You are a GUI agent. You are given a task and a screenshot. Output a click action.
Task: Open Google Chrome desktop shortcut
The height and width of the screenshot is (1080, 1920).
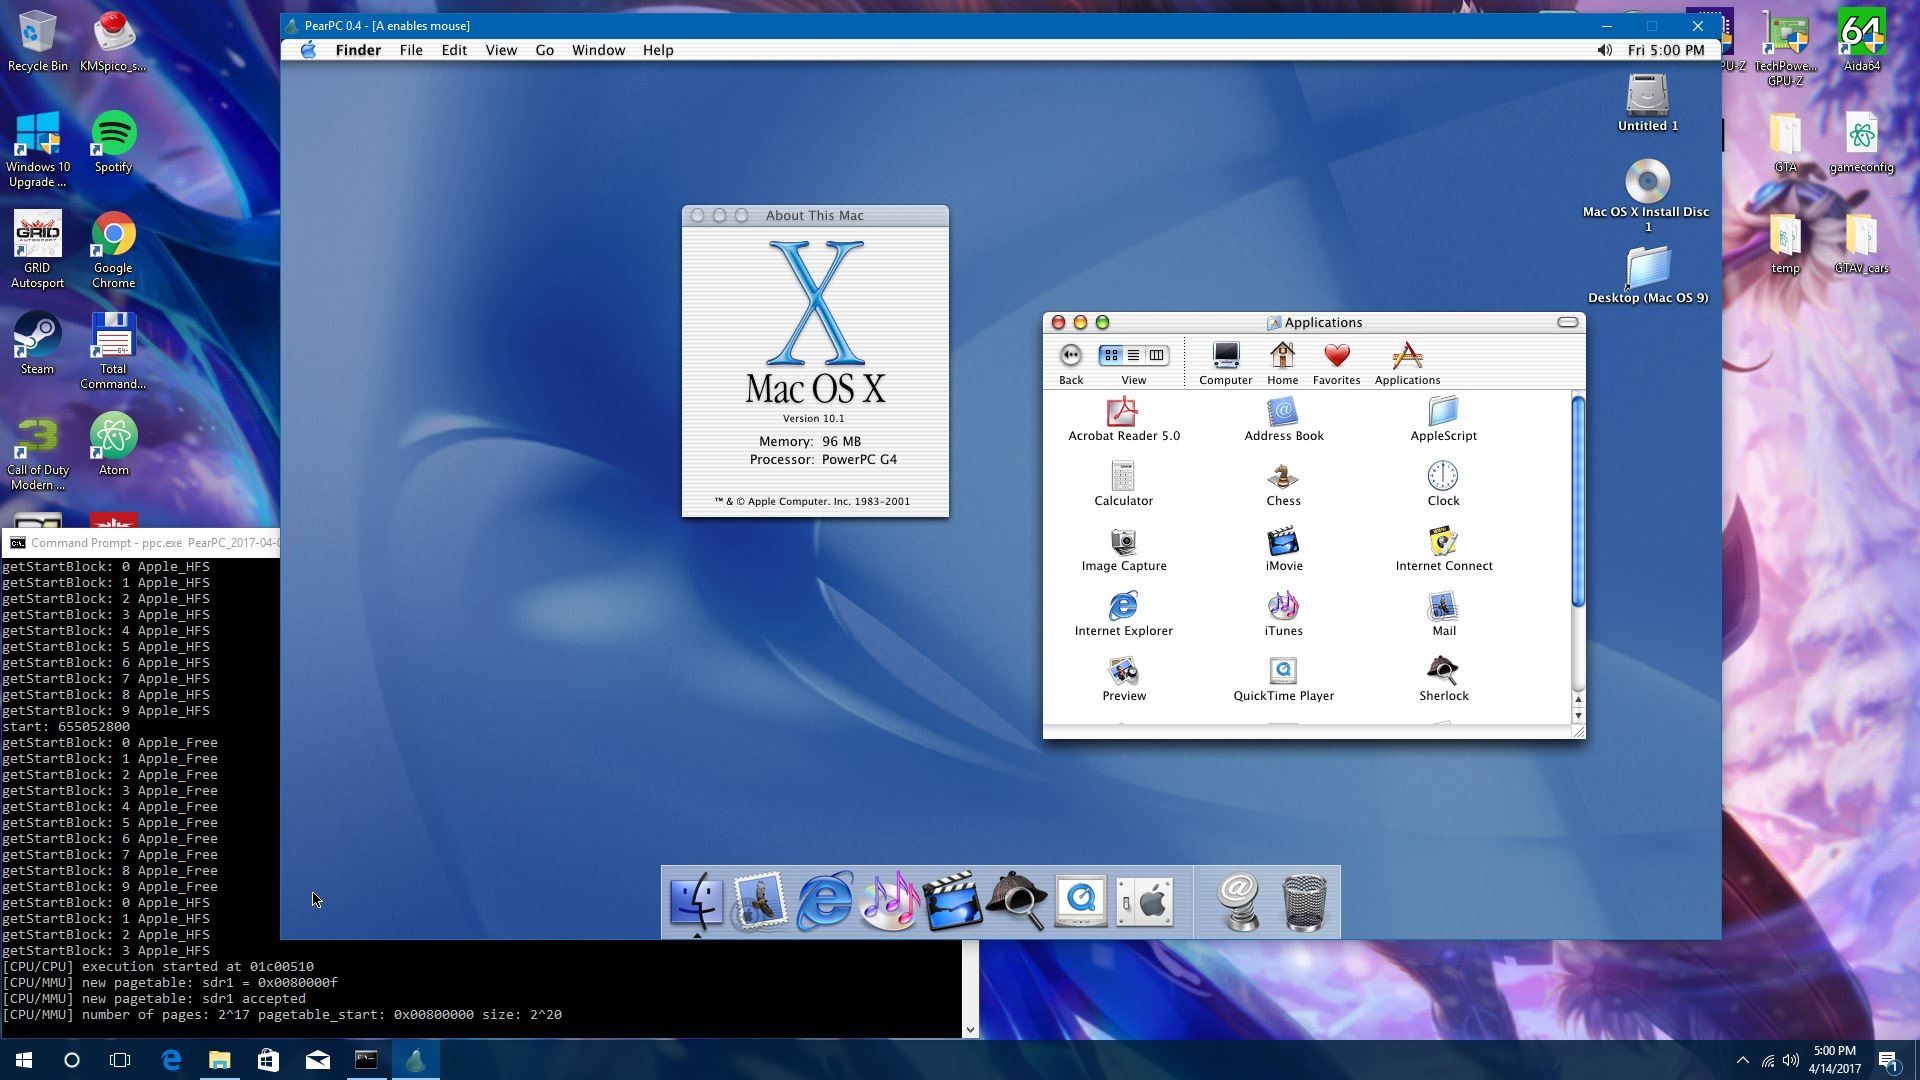pyautogui.click(x=113, y=250)
